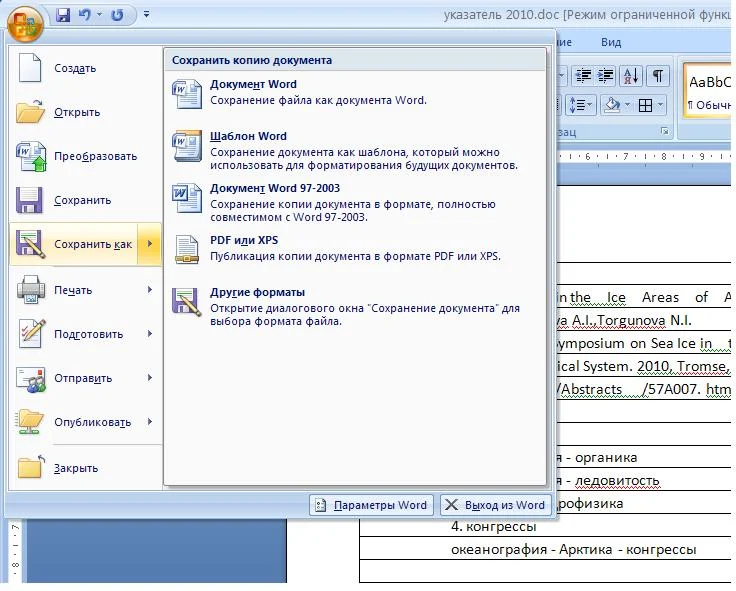Click the 'ледовитость' text in document
The width and height of the screenshot is (736, 591).
[x=617, y=481]
